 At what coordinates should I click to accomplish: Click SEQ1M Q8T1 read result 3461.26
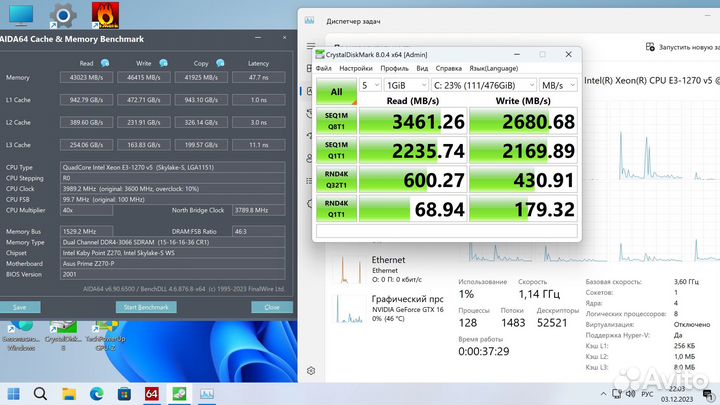pos(413,121)
